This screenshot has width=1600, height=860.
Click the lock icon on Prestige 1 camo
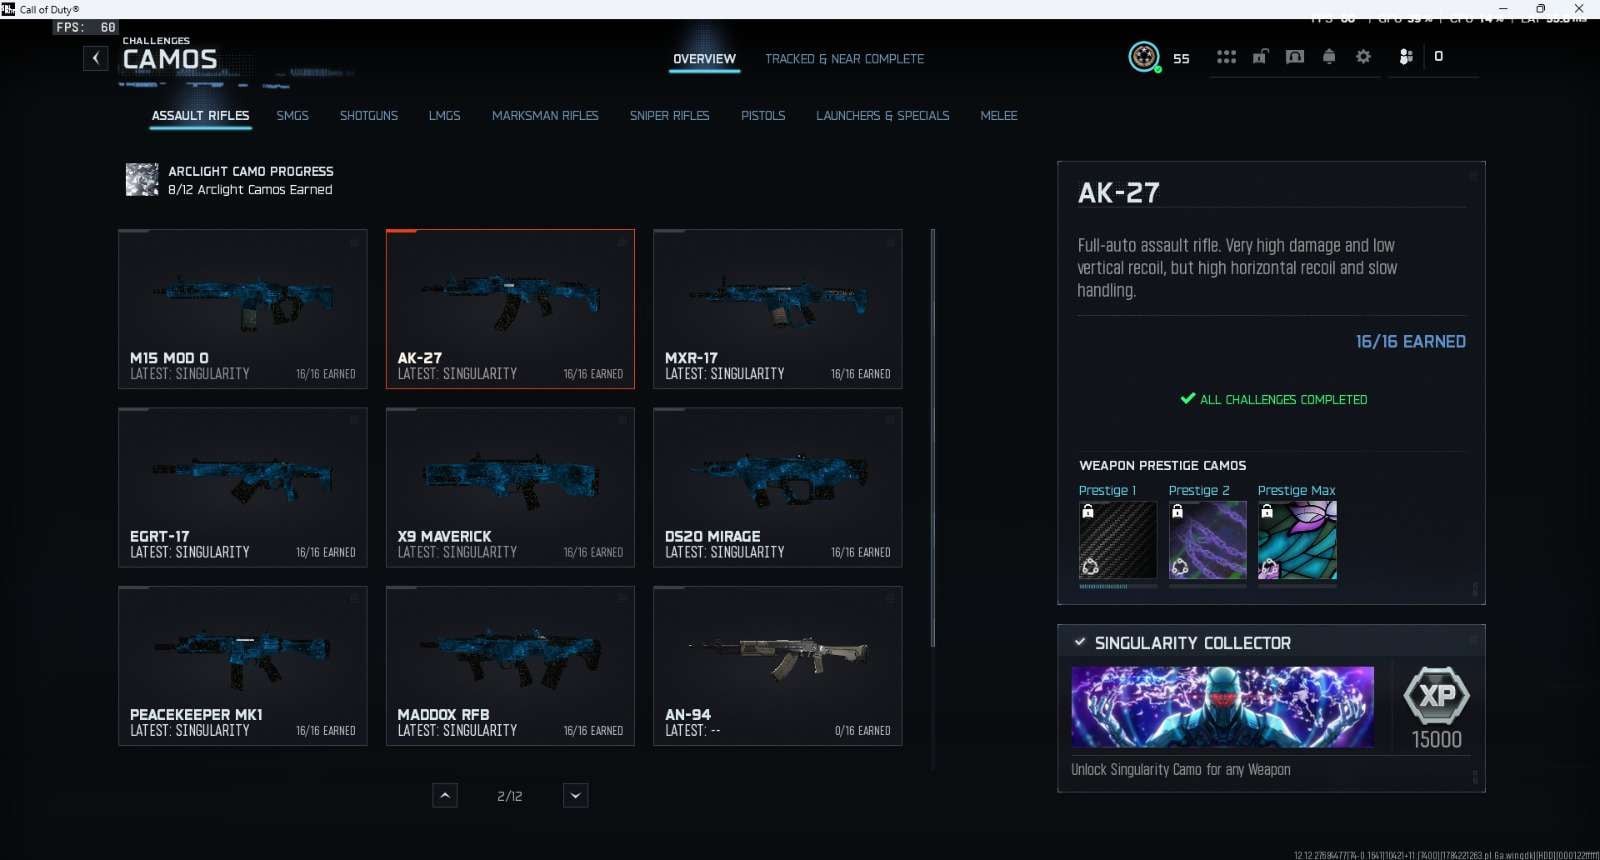pyautogui.click(x=1088, y=511)
